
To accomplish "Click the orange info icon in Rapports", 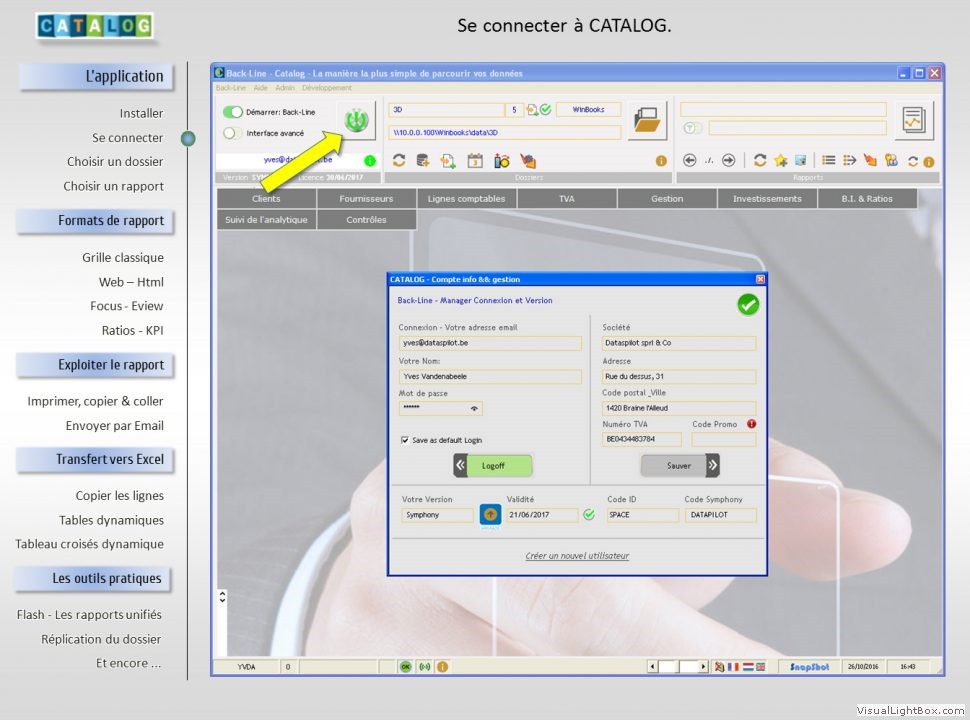I will pos(929,162).
